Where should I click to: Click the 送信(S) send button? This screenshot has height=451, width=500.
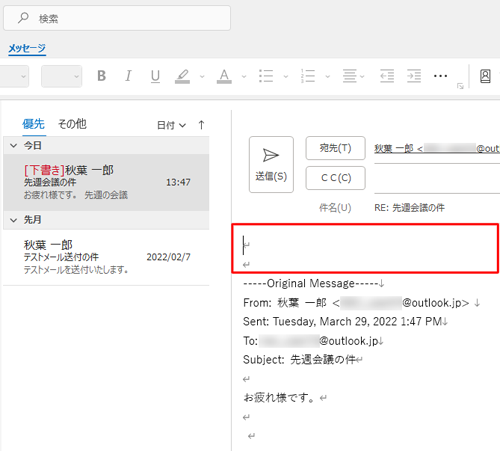pos(271,164)
